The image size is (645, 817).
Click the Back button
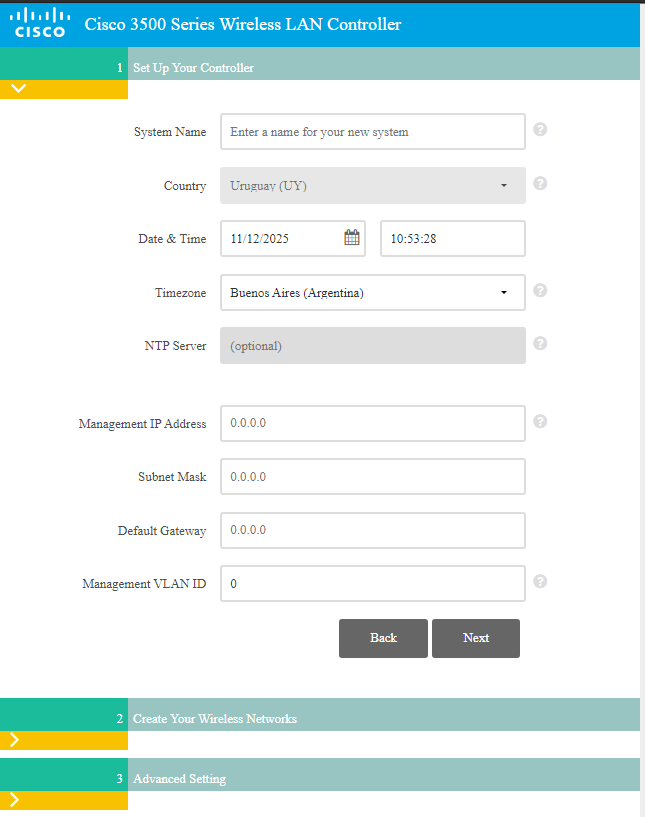(383, 638)
